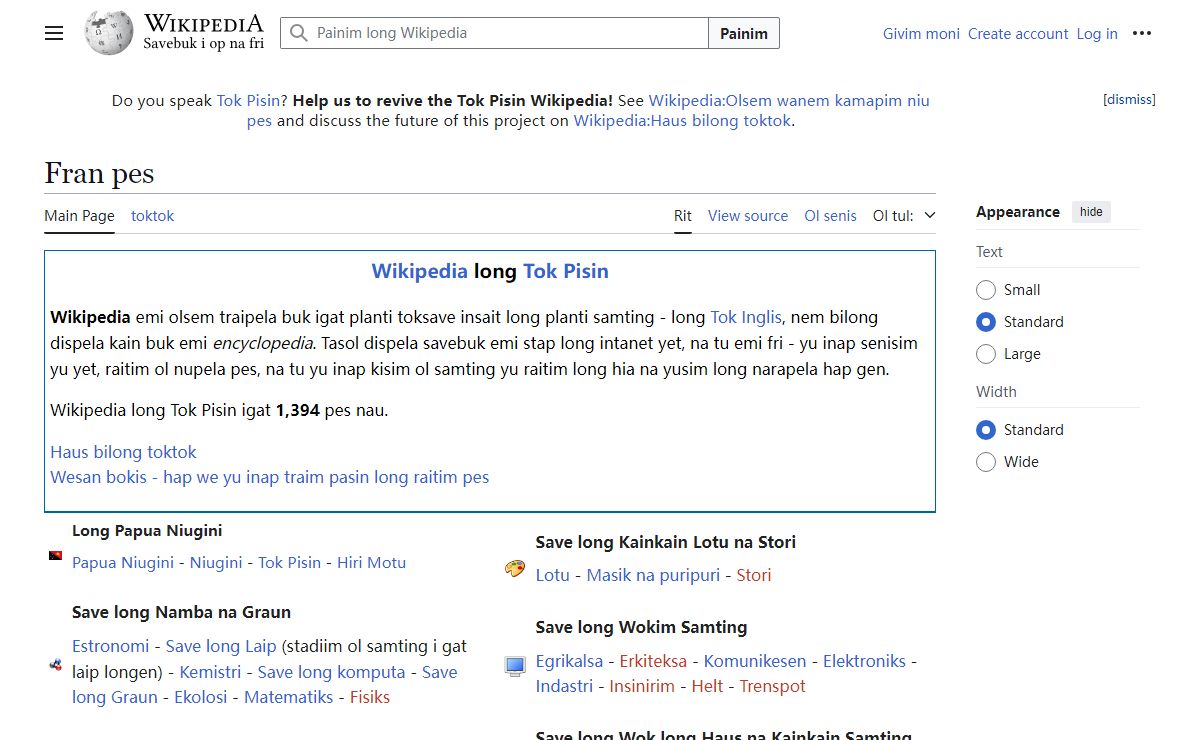Open the Ol senis history tab
Screen dimensions: 1200x740
point(830,215)
